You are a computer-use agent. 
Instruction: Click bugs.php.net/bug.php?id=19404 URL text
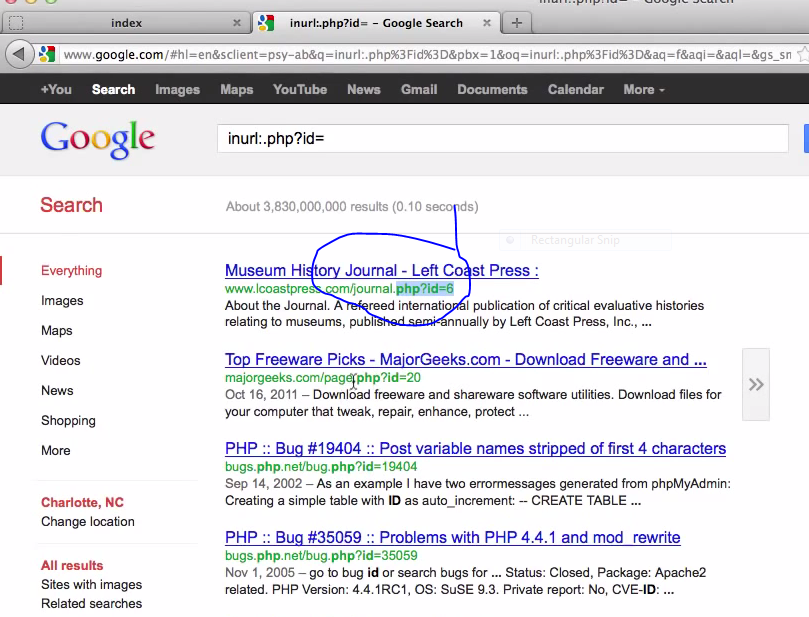321,467
